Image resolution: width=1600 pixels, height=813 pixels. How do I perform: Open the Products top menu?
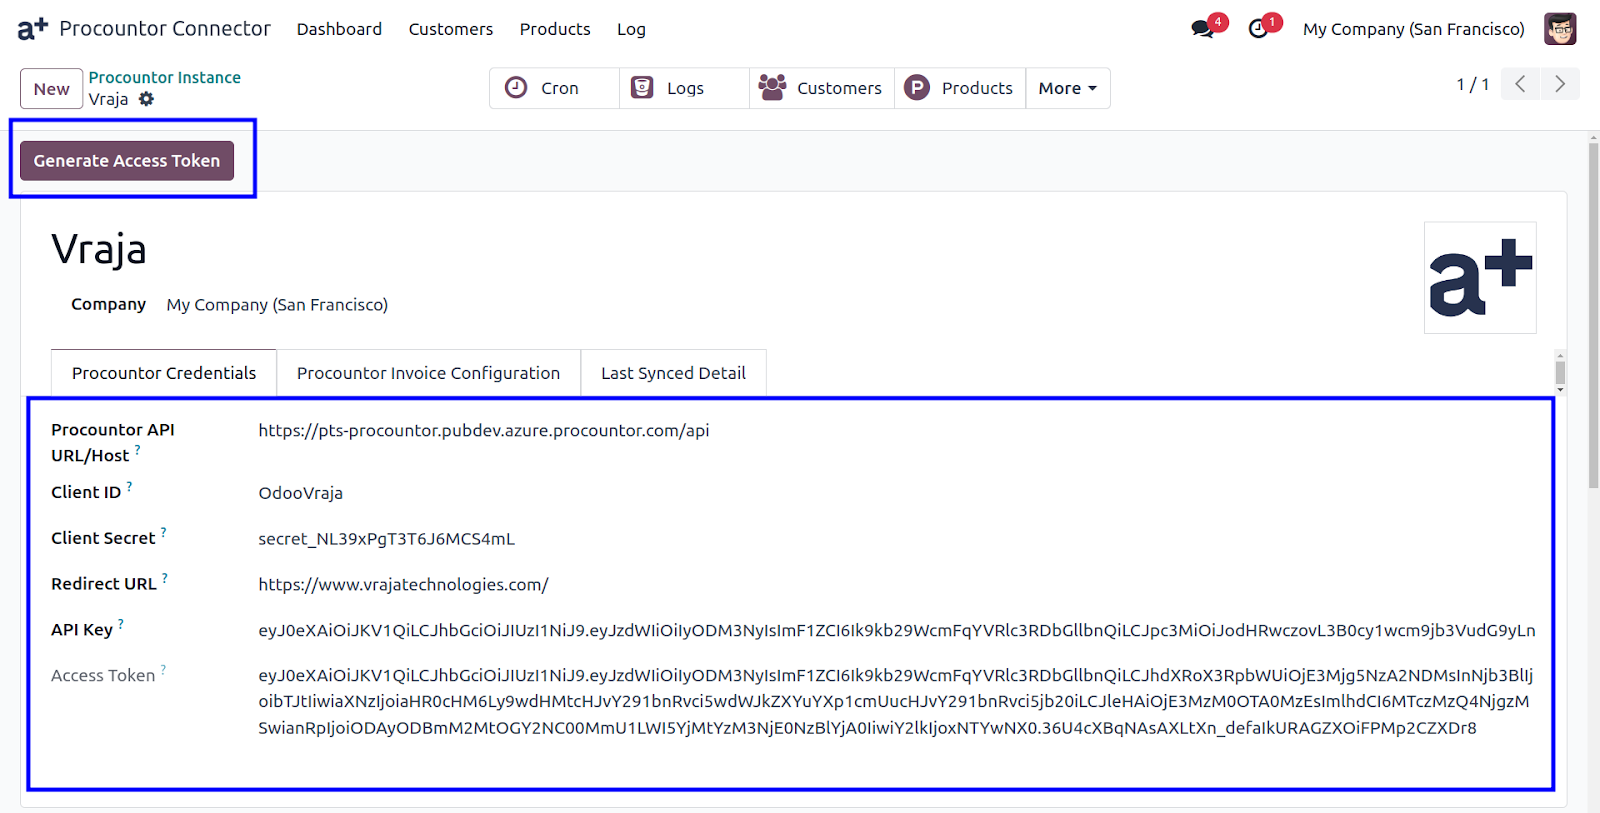click(x=555, y=29)
